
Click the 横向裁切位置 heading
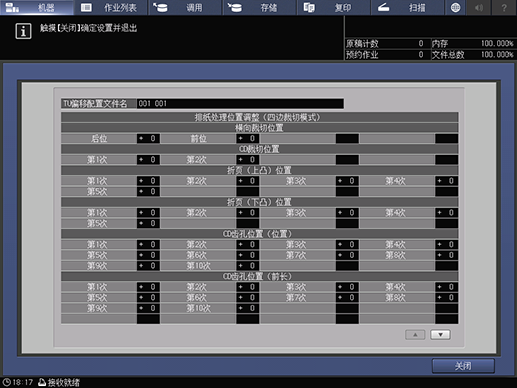click(259, 128)
